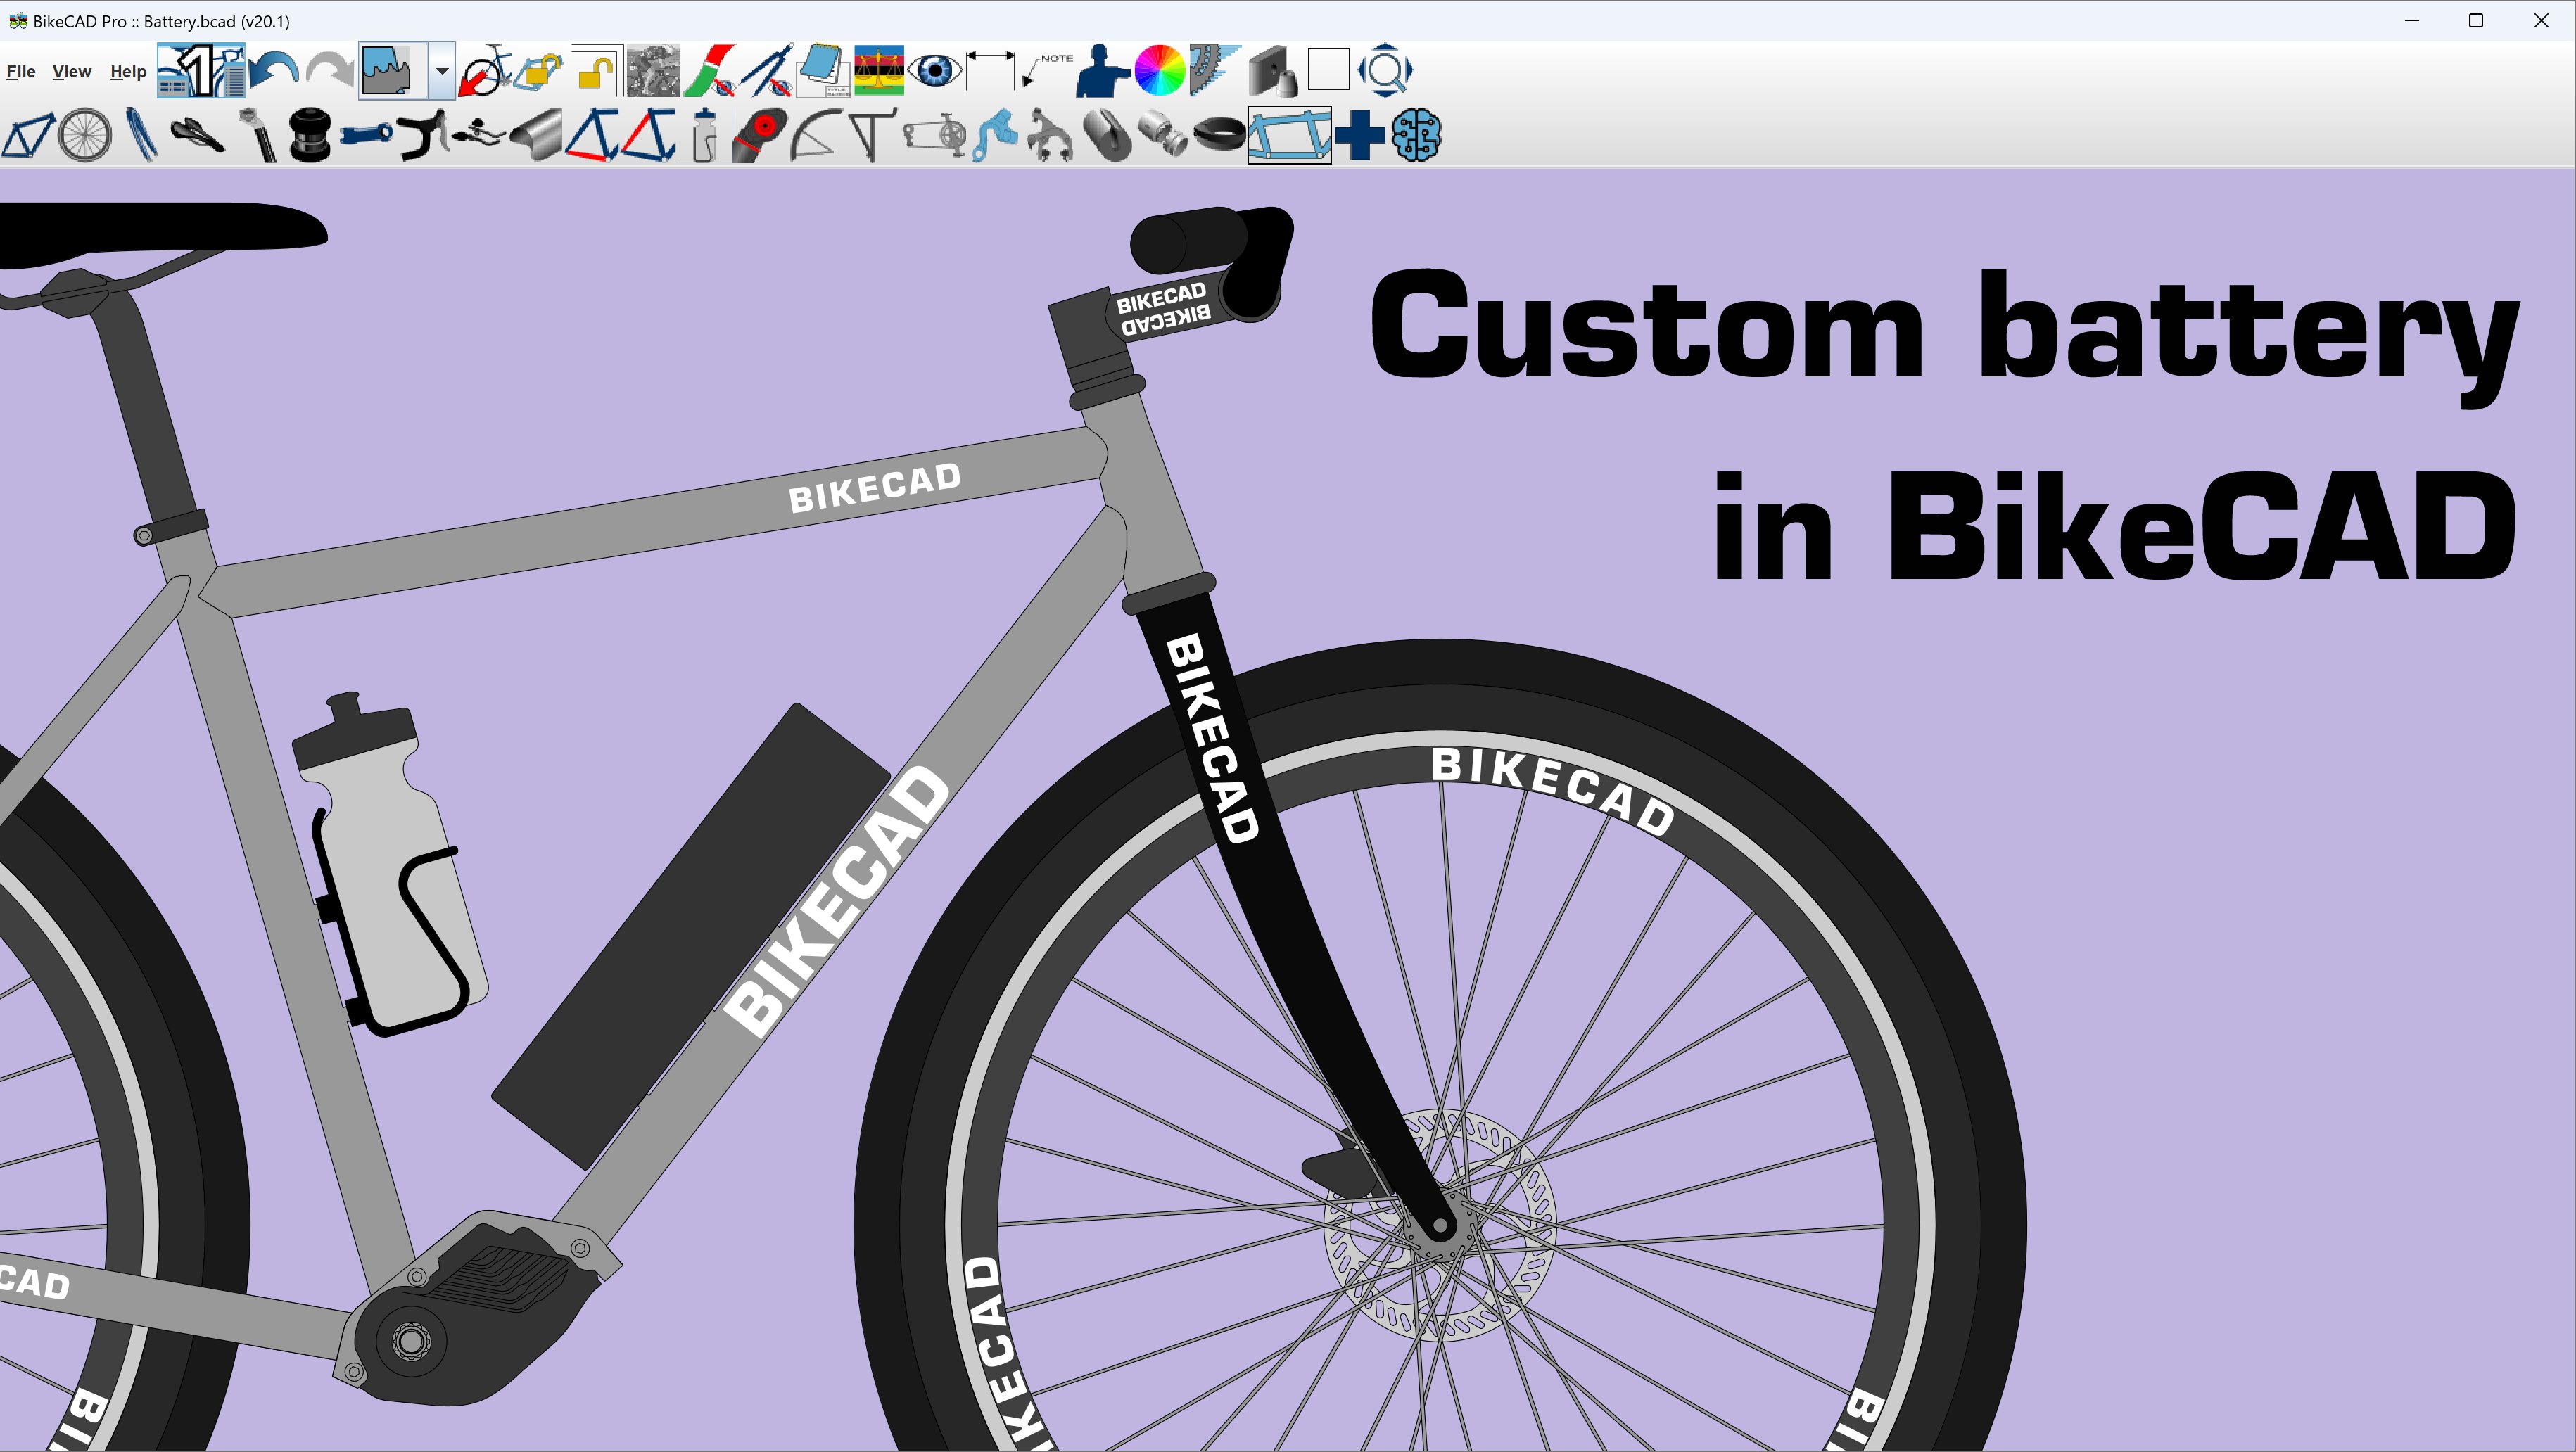The height and width of the screenshot is (1452, 2576).
Task: Open the File menu
Action: coord(20,71)
